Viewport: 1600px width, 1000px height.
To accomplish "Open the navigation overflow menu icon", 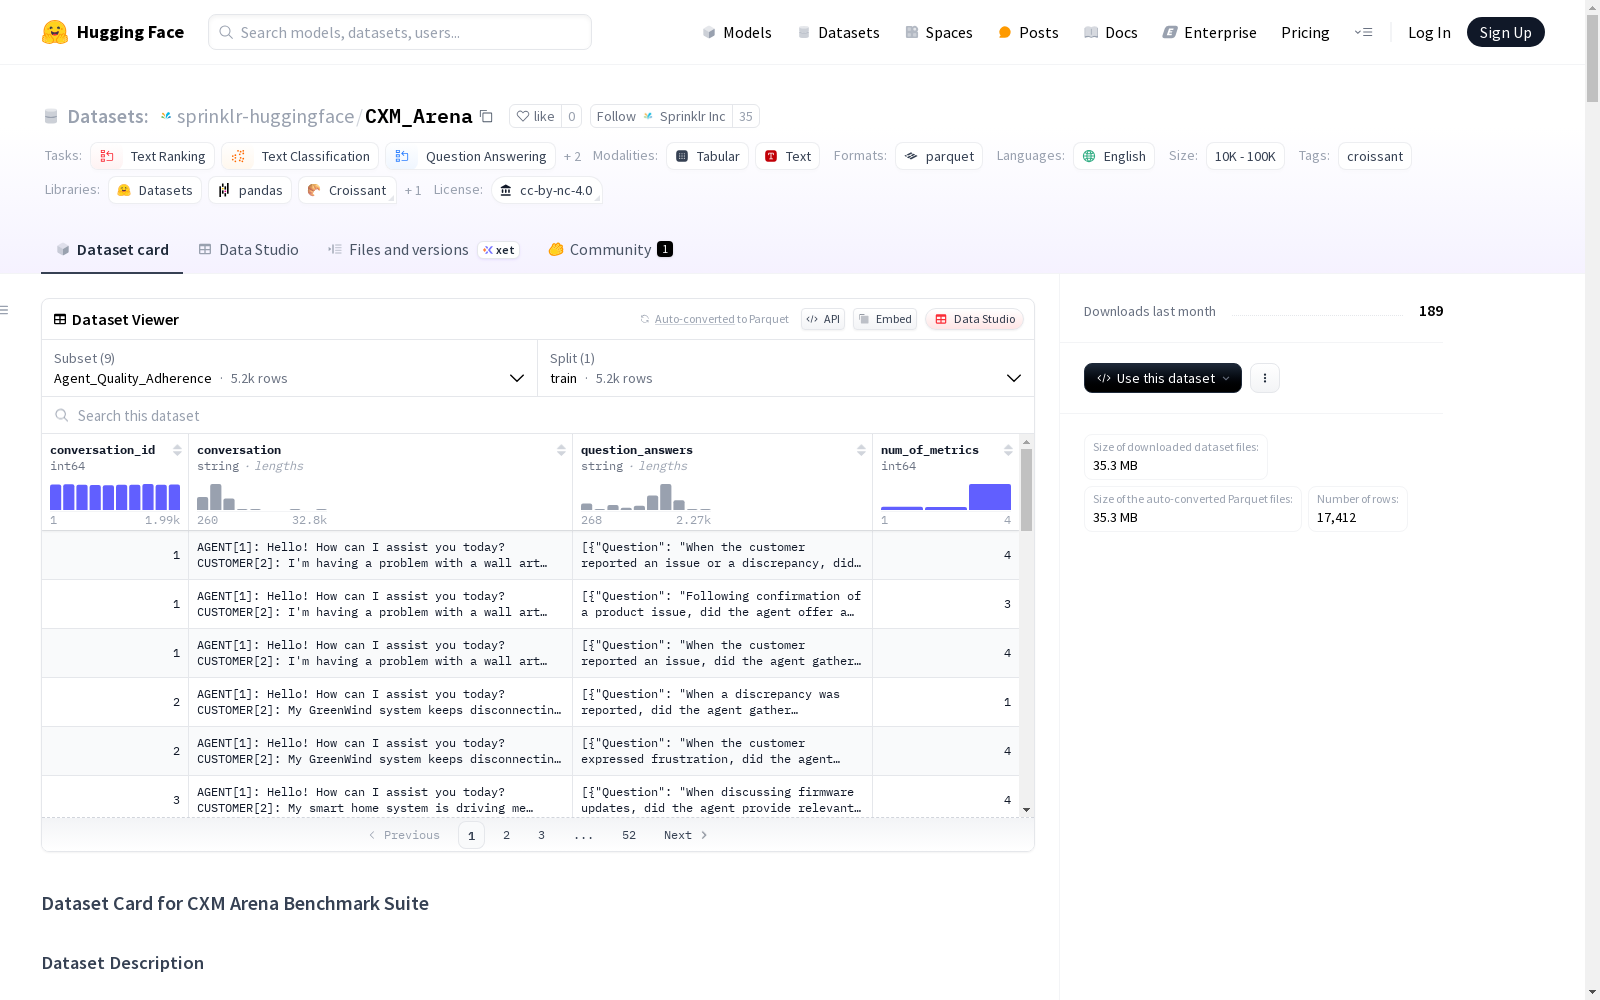I will pyautogui.click(x=1364, y=32).
